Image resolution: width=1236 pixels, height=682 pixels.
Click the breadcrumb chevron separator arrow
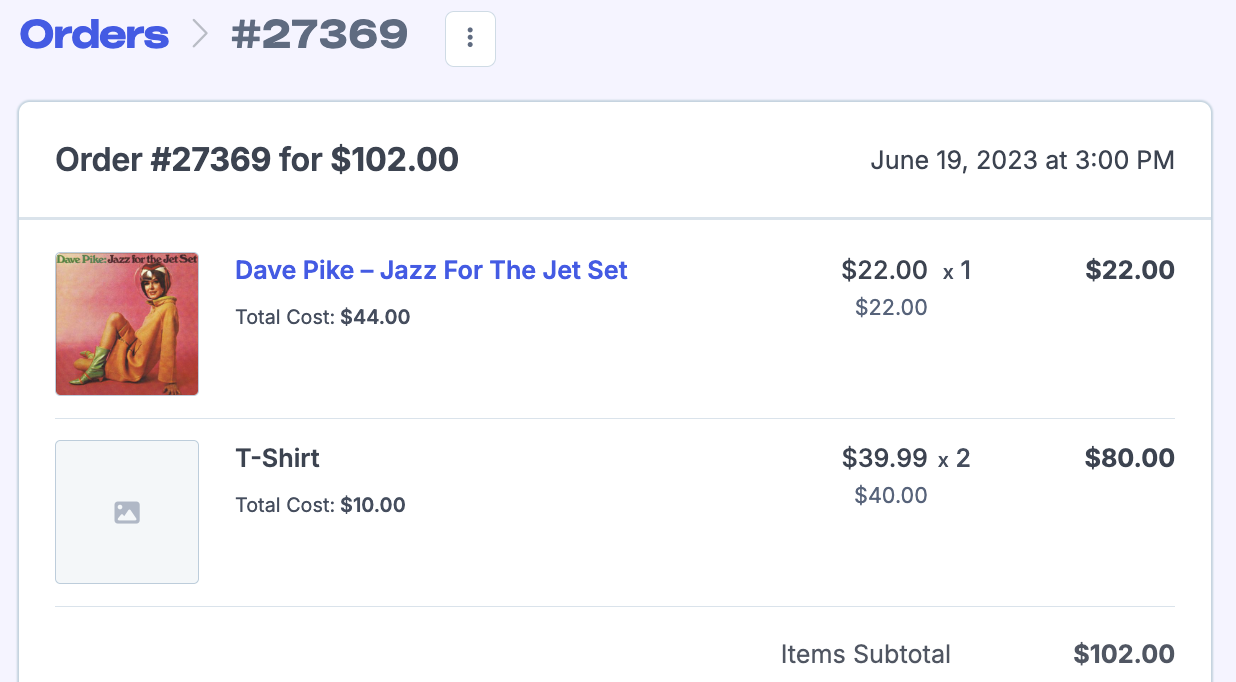tap(200, 35)
